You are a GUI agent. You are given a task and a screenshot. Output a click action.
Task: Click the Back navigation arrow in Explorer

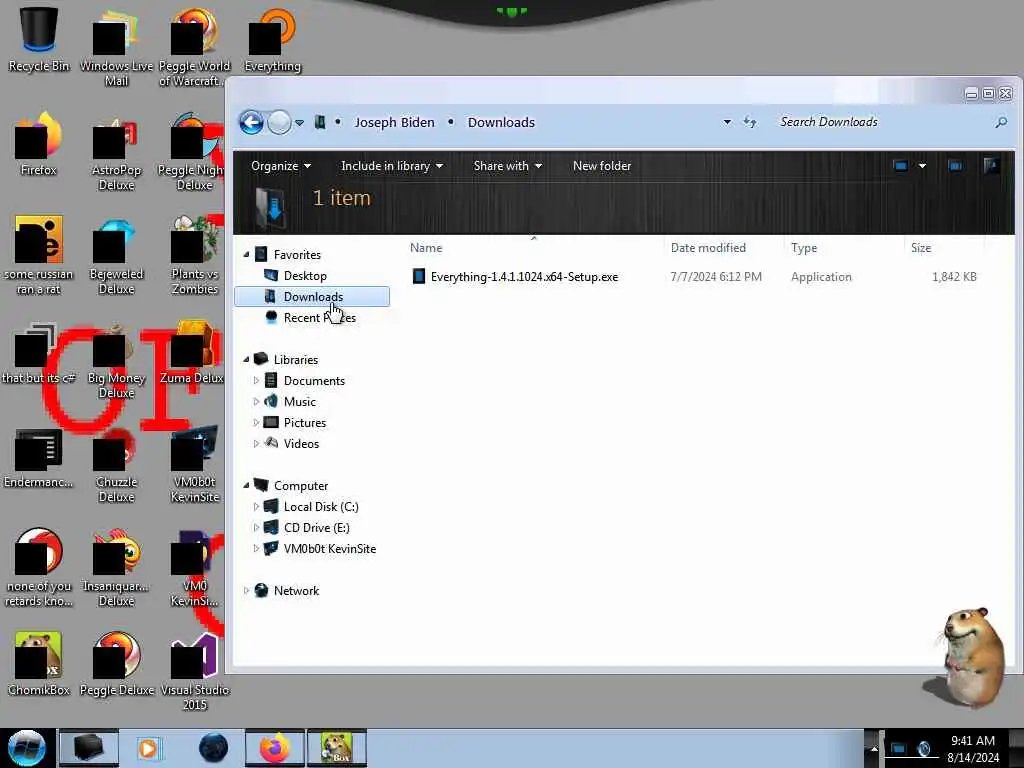251,122
